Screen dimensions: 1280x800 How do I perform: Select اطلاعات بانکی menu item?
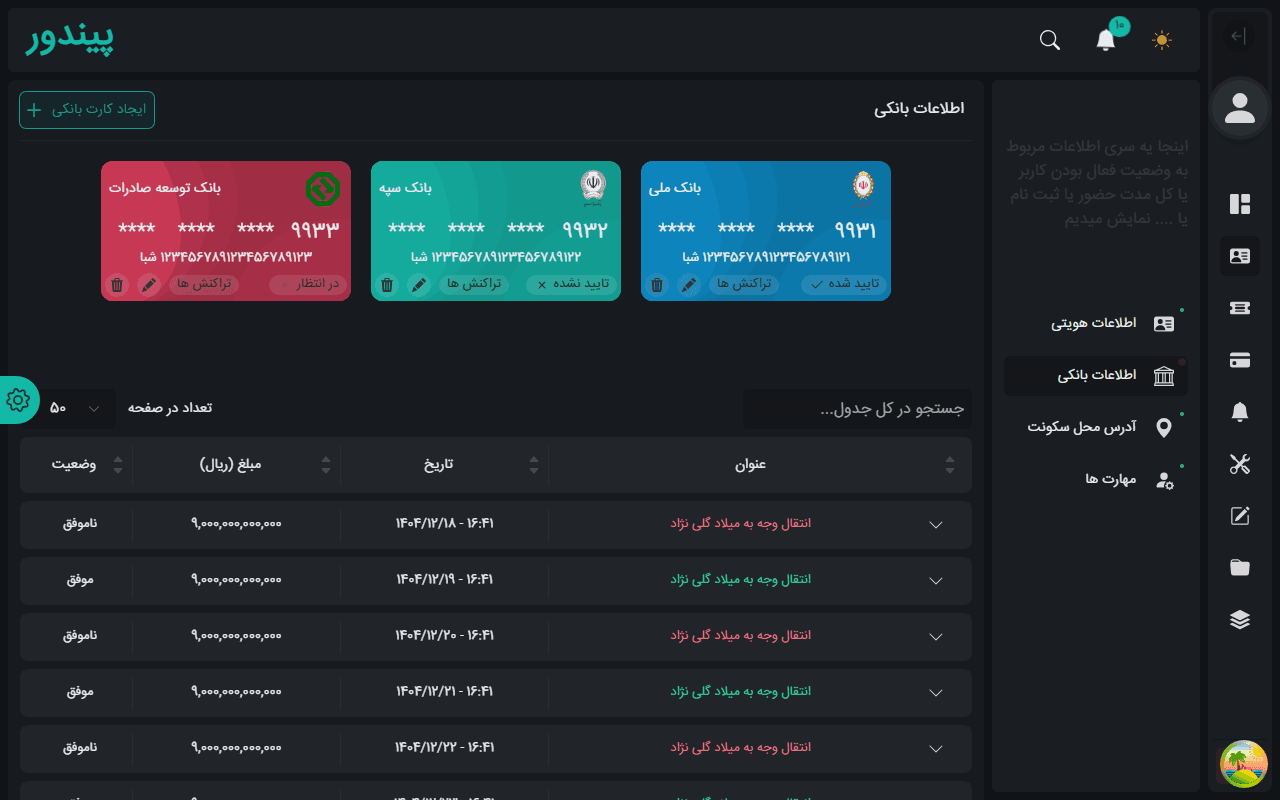(x=1096, y=376)
